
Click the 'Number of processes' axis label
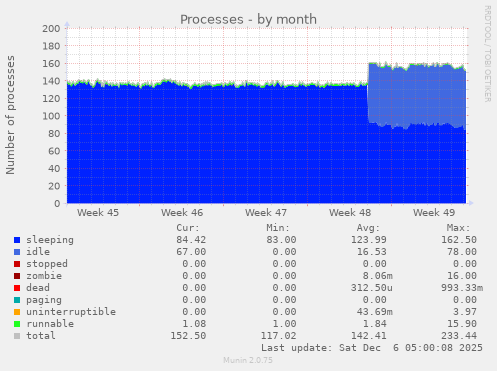pyautogui.click(x=10, y=115)
